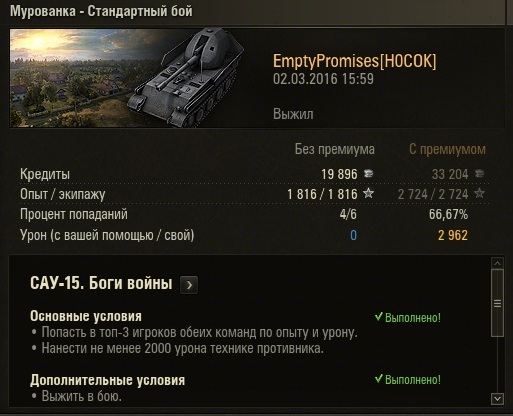This screenshot has width=513, height=416.
Task: Click the premium experience star by 2 724
Action: click(x=479, y=193)
